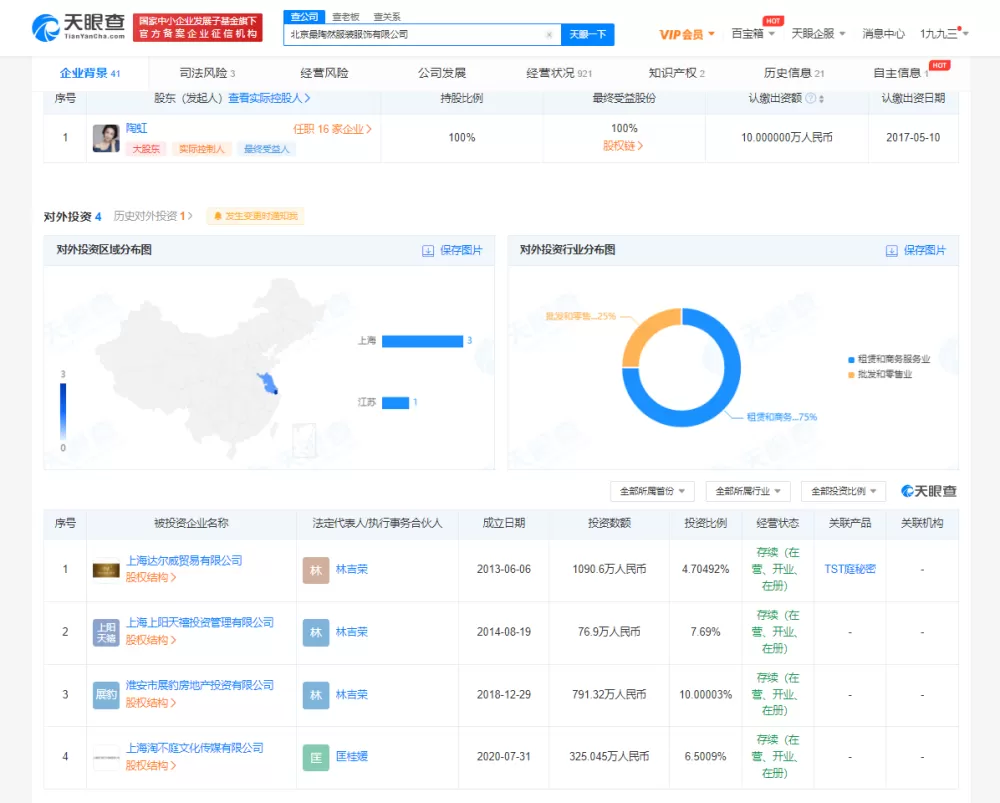Open 上海上阳天德投资管理有限公司 link
1000x803 pixels.
200,623
